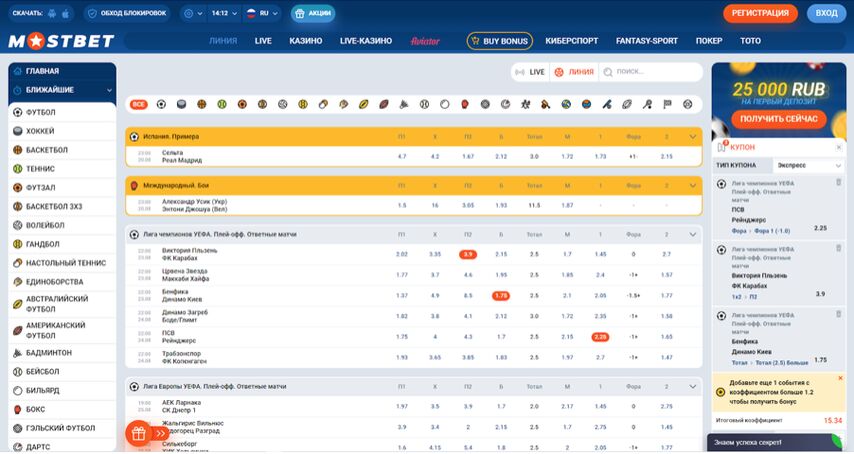This screenshot has height=454, width=854.
Task: Select the badminton shuttlecock icon in filter row
Action: tap(404, 104)
